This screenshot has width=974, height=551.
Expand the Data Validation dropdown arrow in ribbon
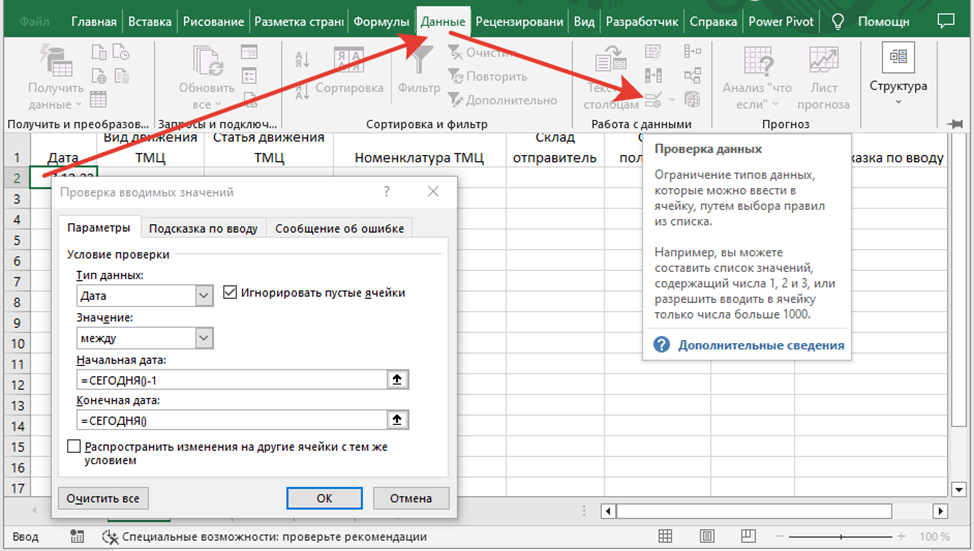pos(671,99)
